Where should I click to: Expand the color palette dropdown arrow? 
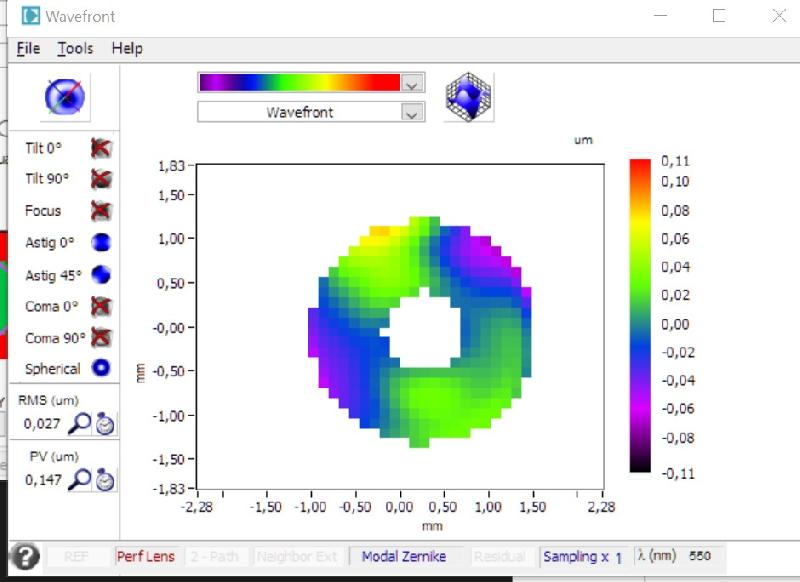[412, 83]
